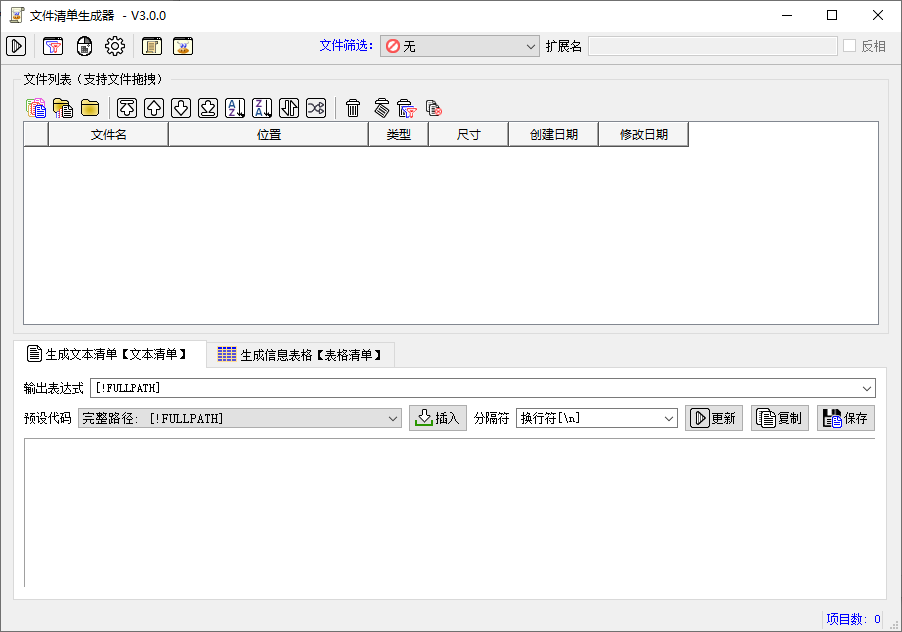Image resolution: width=902 pixels, height=632 pixels.
Task: Click the trash can delete icon
Action: click(353, 108)
